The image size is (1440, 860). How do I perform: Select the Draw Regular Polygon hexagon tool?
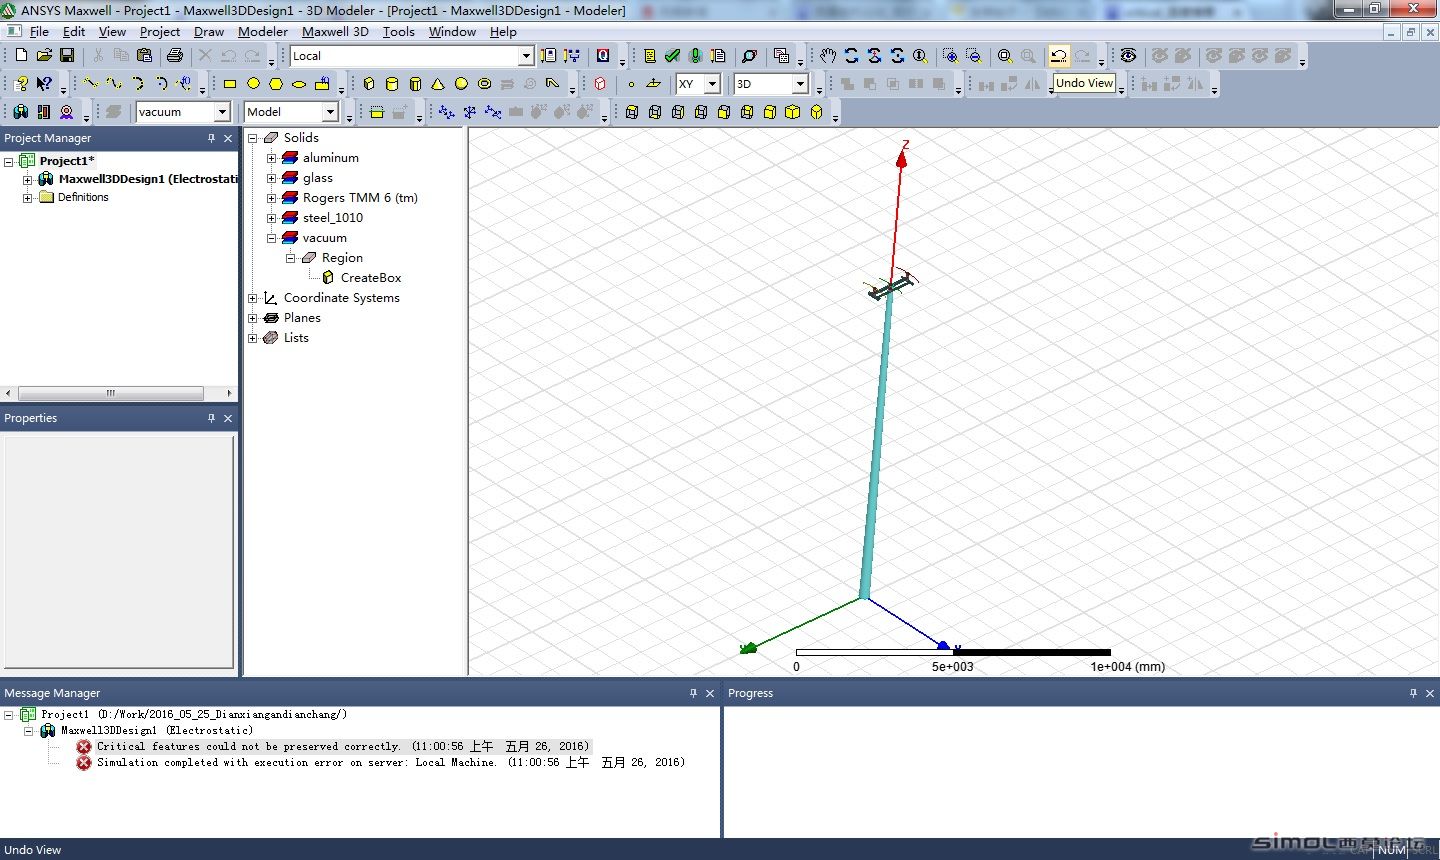click(276, 84)
